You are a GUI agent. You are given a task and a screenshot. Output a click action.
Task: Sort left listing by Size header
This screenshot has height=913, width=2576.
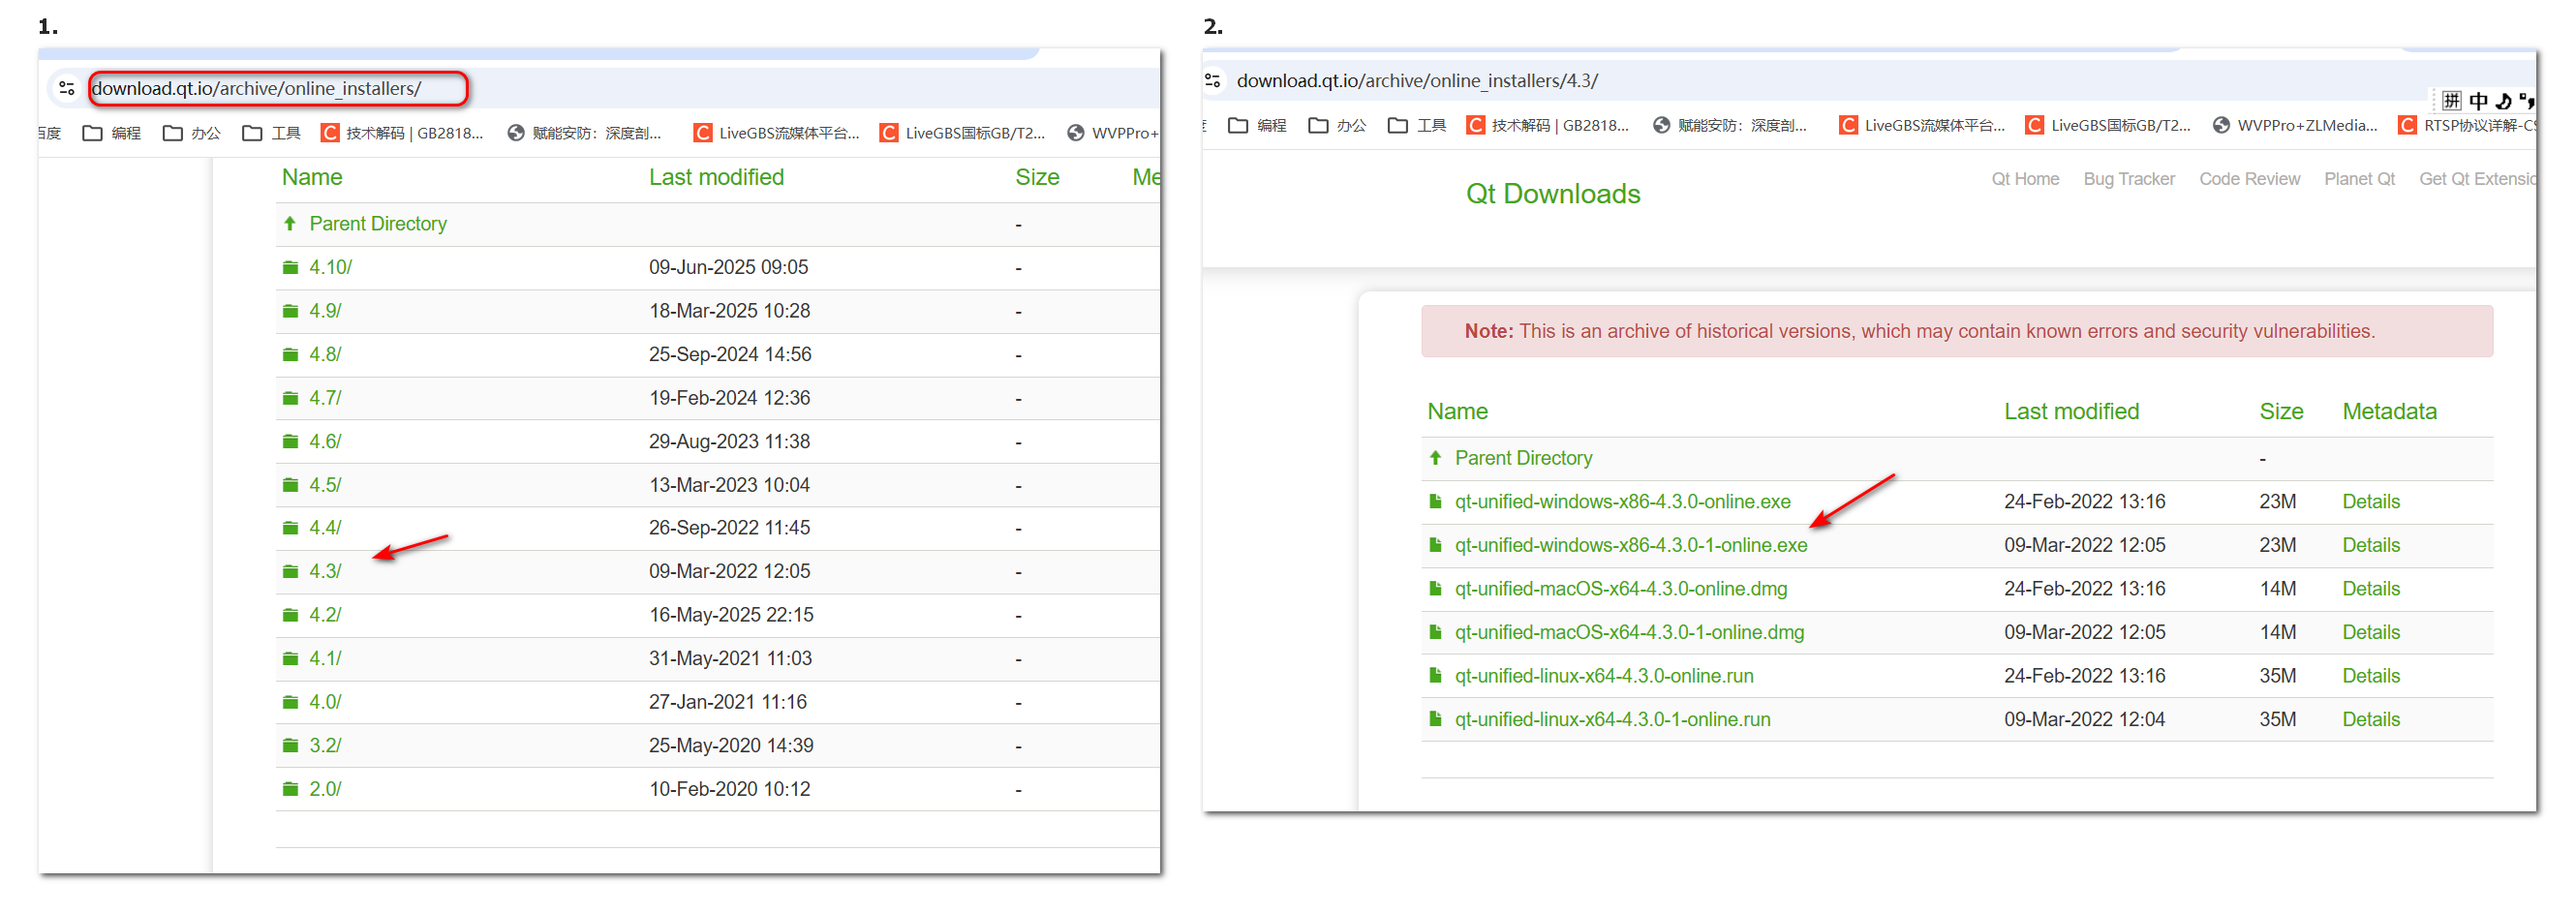point(1037,177)
